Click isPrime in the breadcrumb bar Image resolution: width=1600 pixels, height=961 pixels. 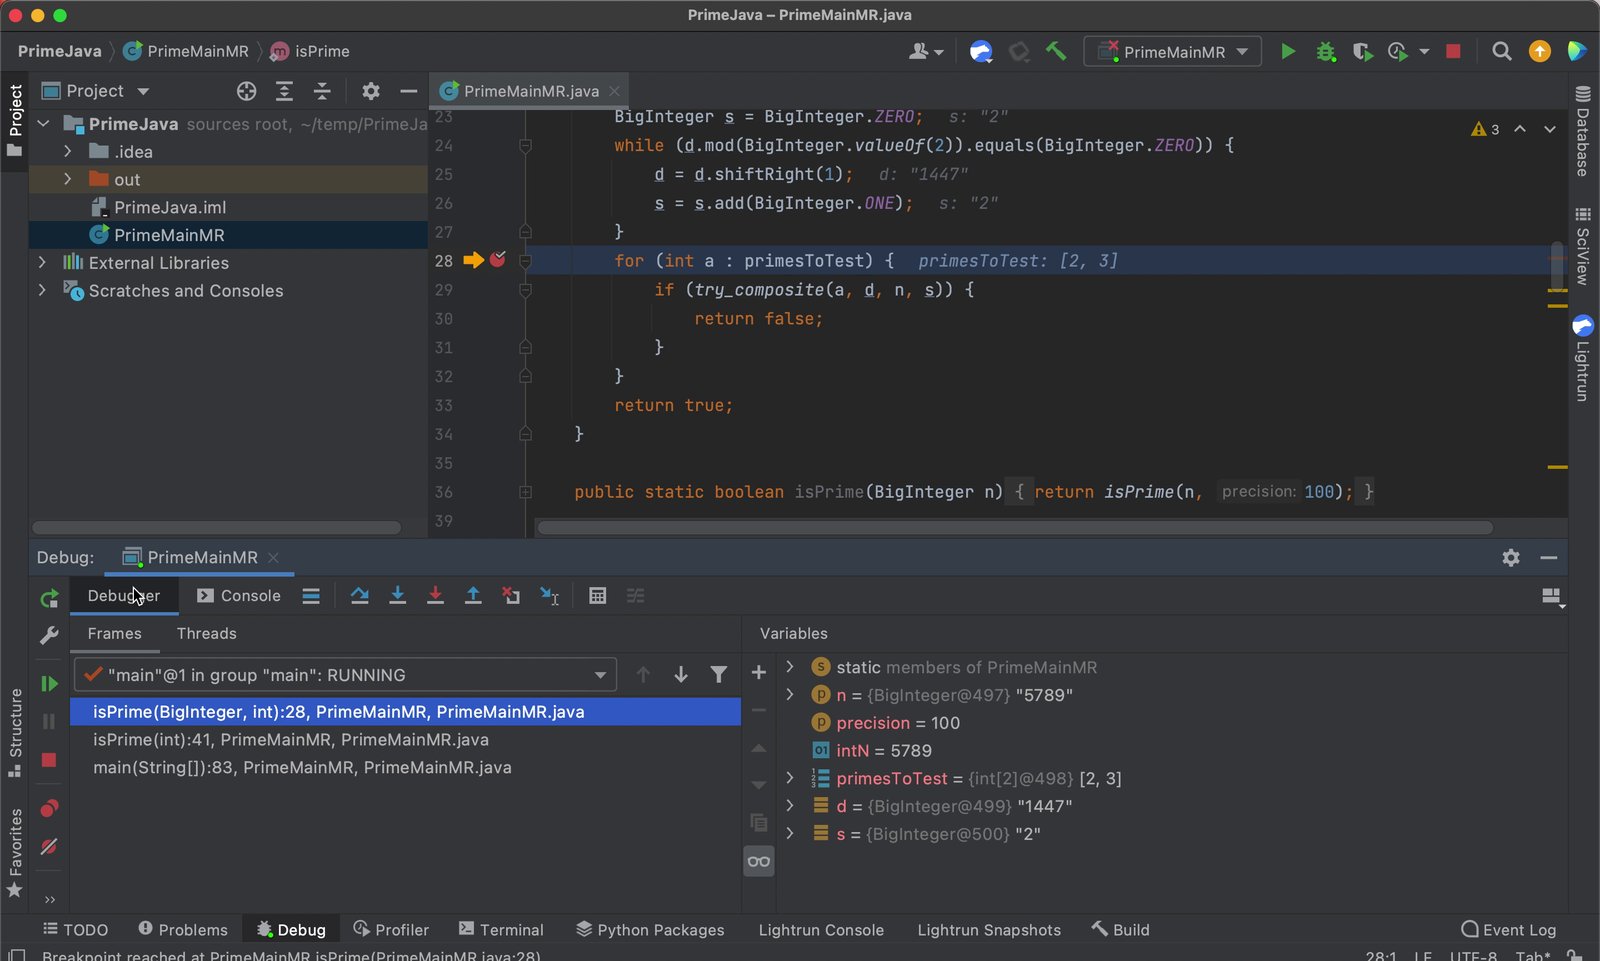click(310, 51)
